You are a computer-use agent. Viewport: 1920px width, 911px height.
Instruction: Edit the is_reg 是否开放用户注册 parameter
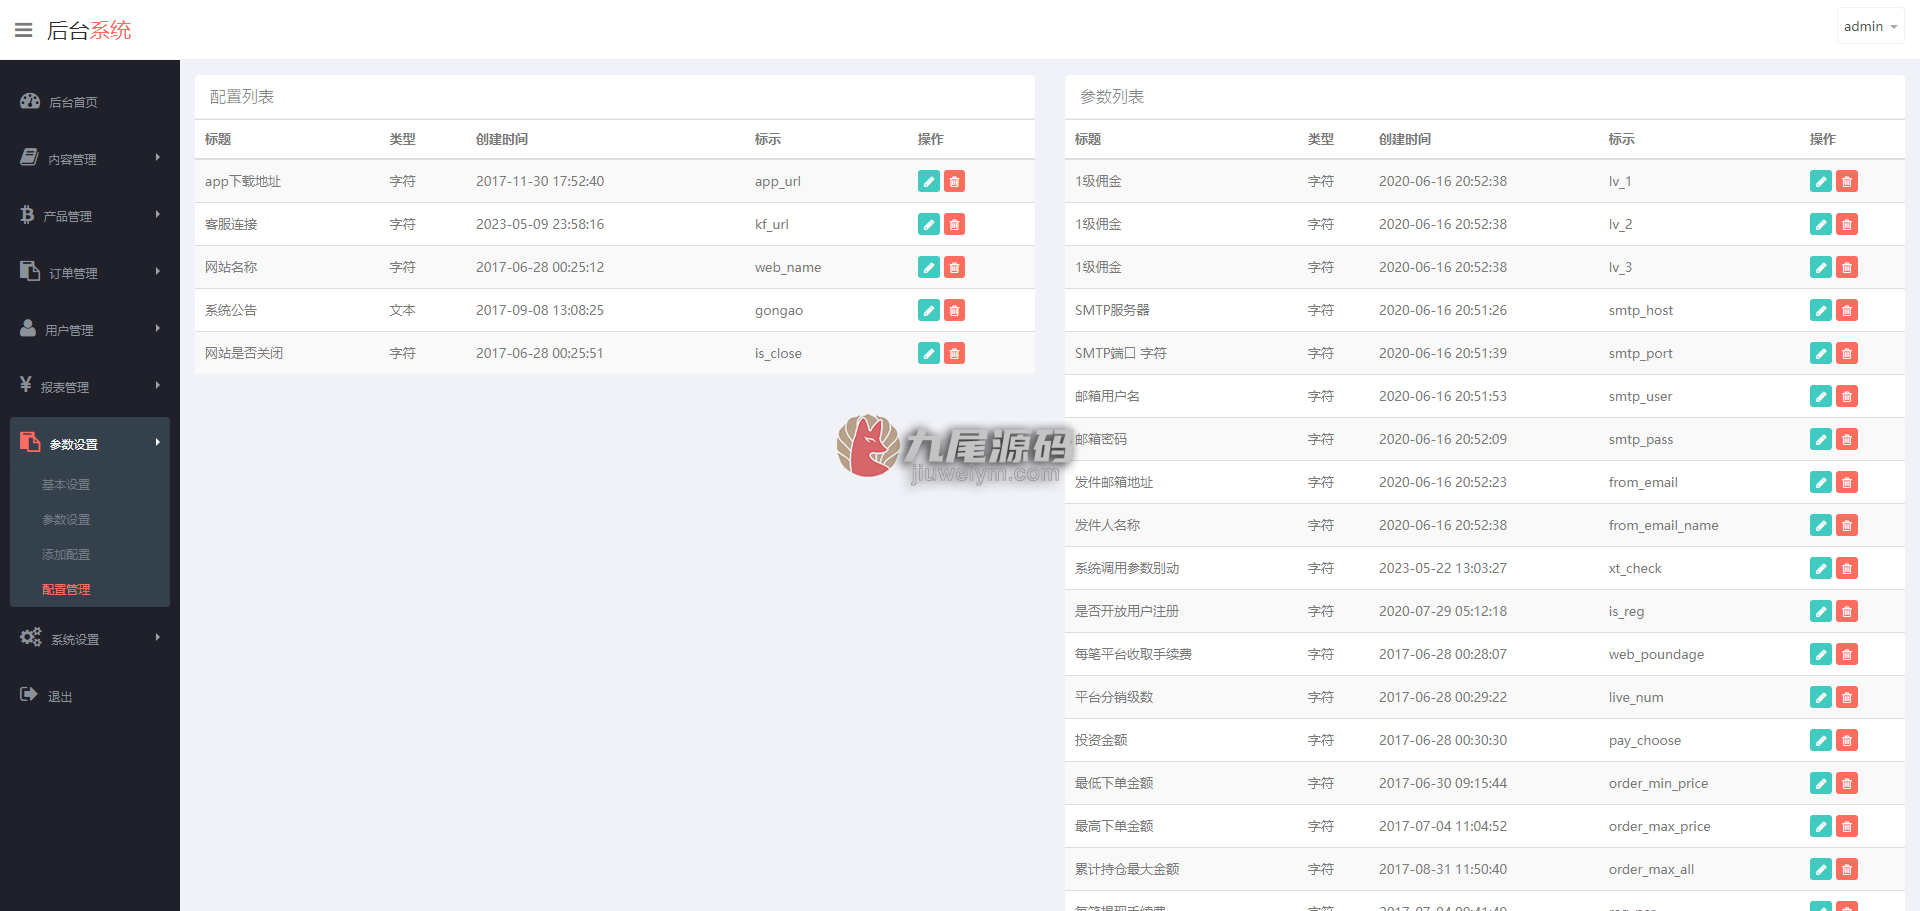tap(1821, 611)
